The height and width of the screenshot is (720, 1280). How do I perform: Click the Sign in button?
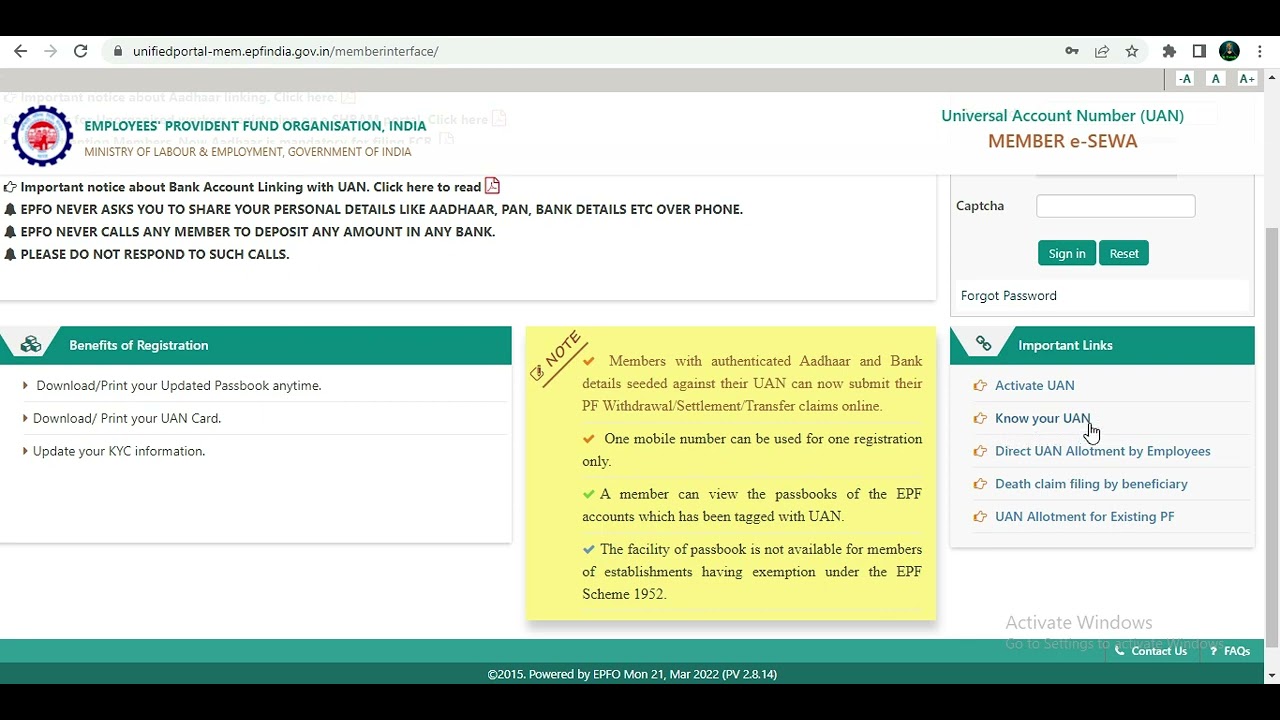point(1067,253)
